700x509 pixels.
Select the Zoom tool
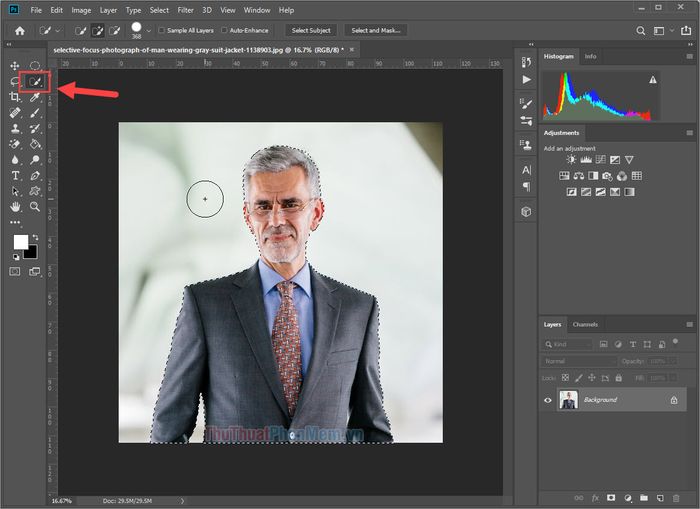coord(35,207)
